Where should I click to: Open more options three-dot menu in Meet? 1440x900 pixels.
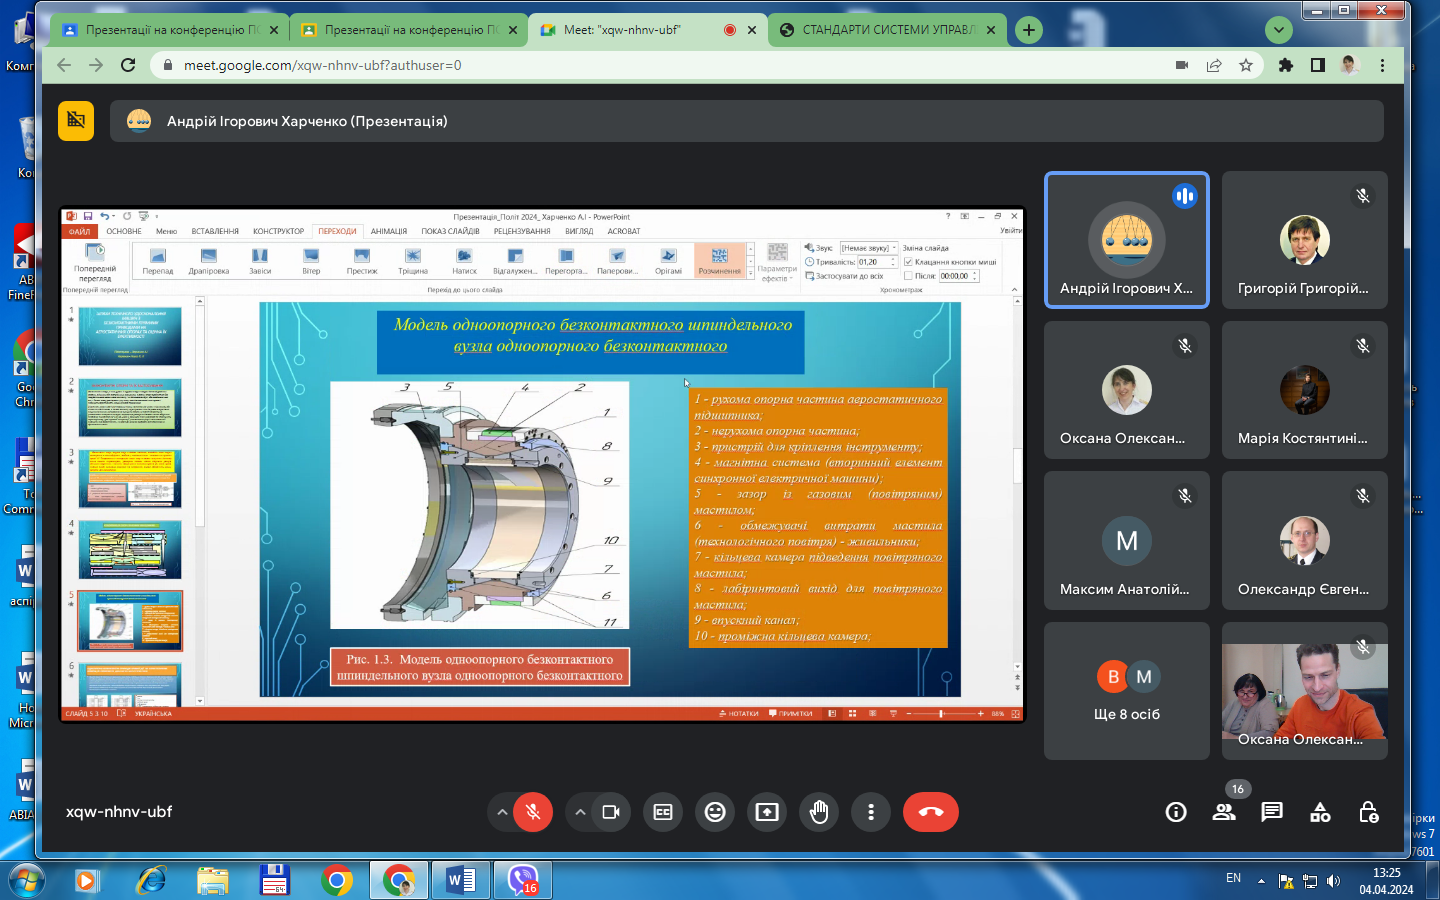871,812
